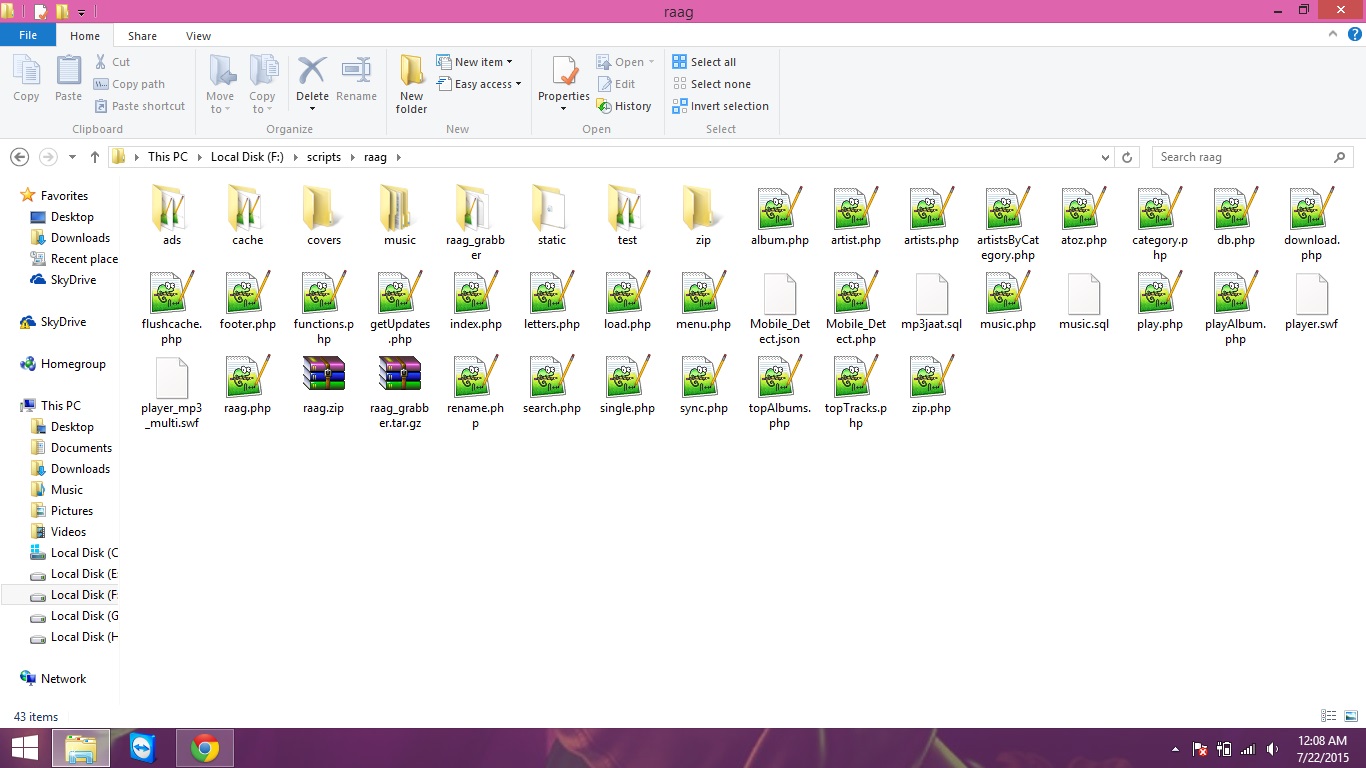This screenshot has width=1366, height=768.
Task: Click the New folder icon
Action: (x=411, y=84)
